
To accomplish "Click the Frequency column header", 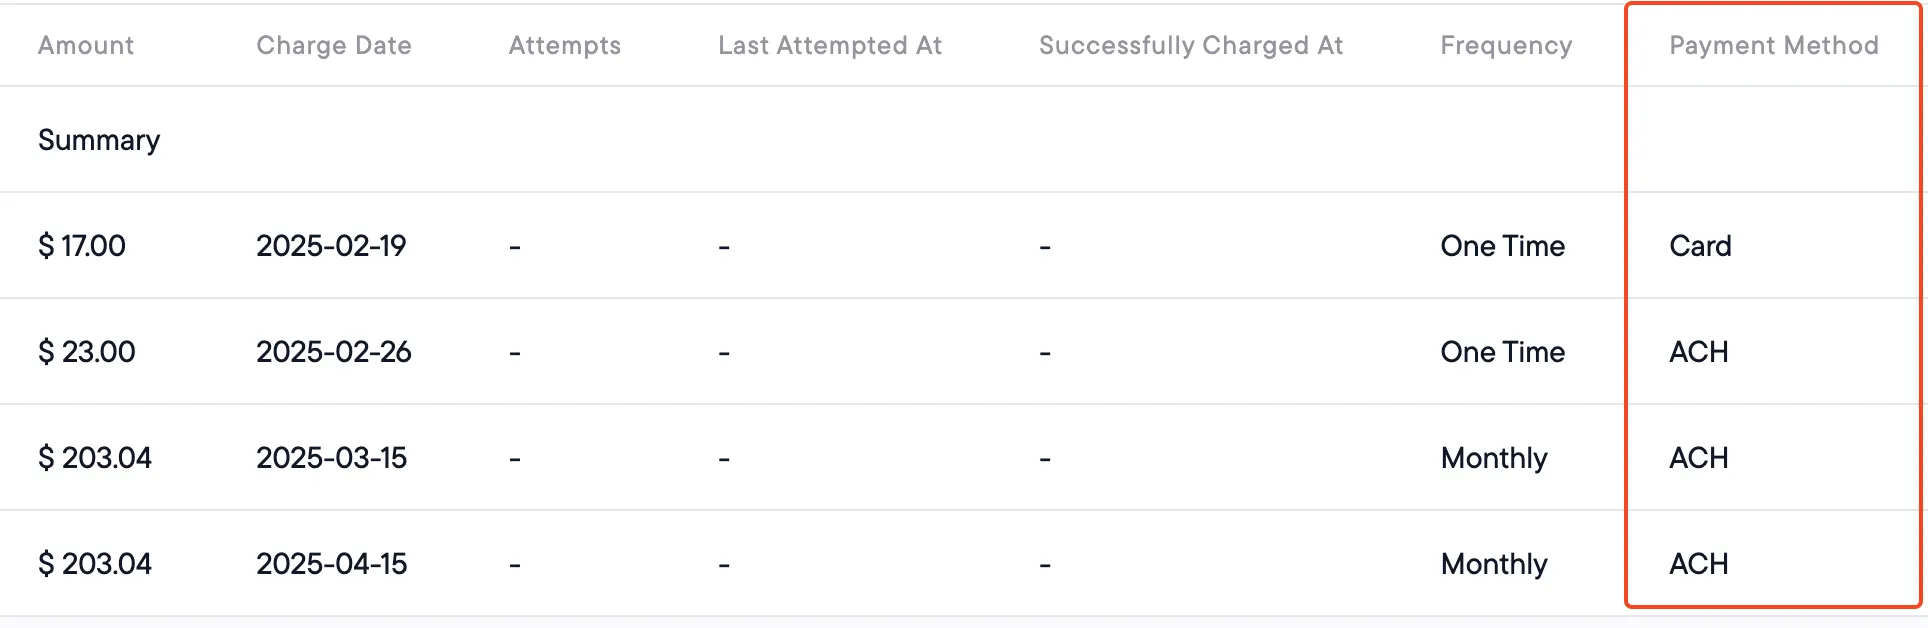I will pos(1506,45).
